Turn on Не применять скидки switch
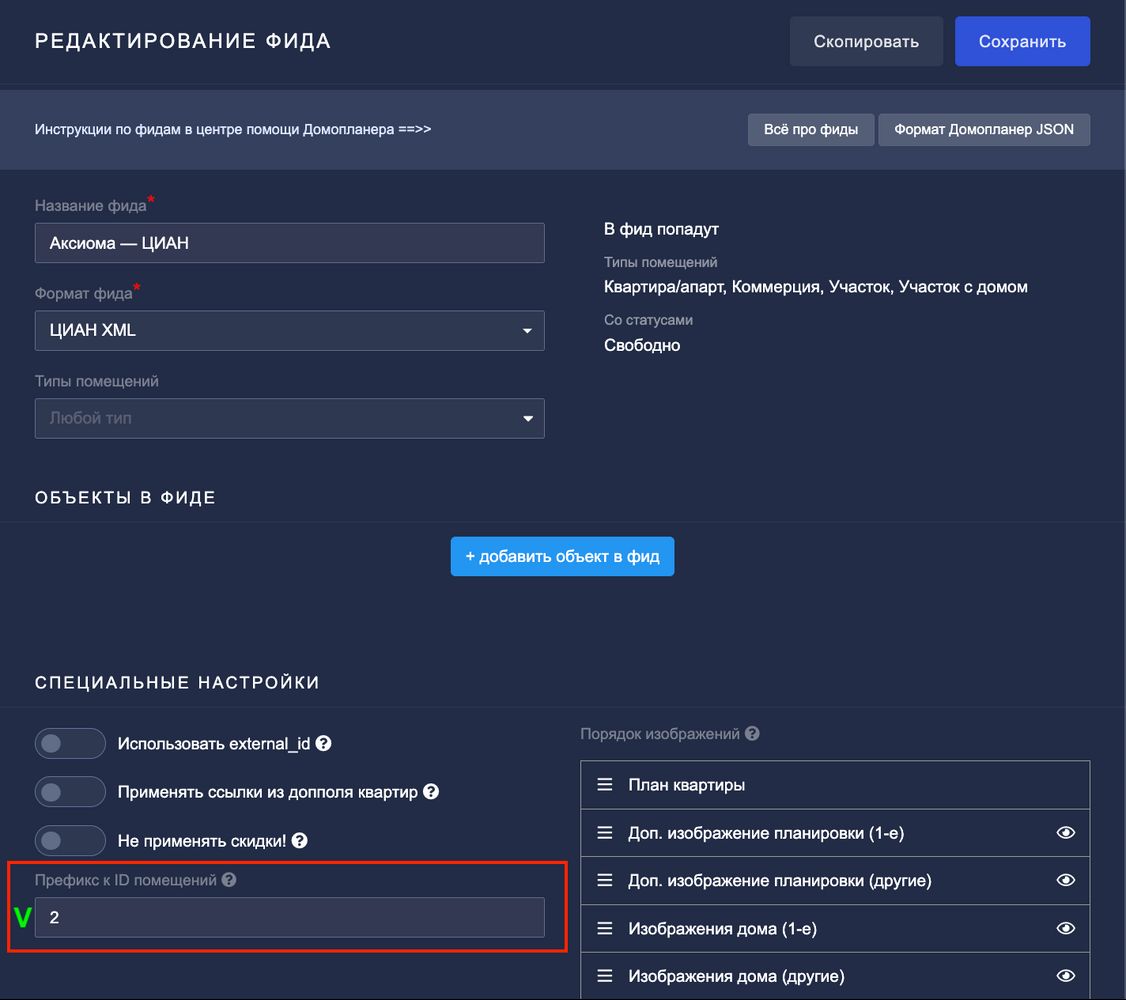 point(70,841)
